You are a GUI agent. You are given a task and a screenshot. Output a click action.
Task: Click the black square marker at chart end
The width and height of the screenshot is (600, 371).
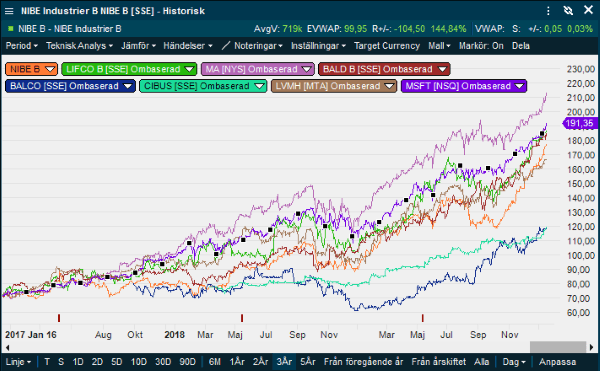tap(542, 133)
